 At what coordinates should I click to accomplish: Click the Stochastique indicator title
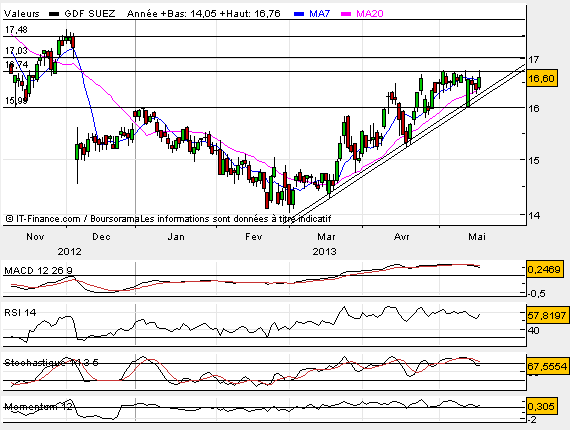51,363
